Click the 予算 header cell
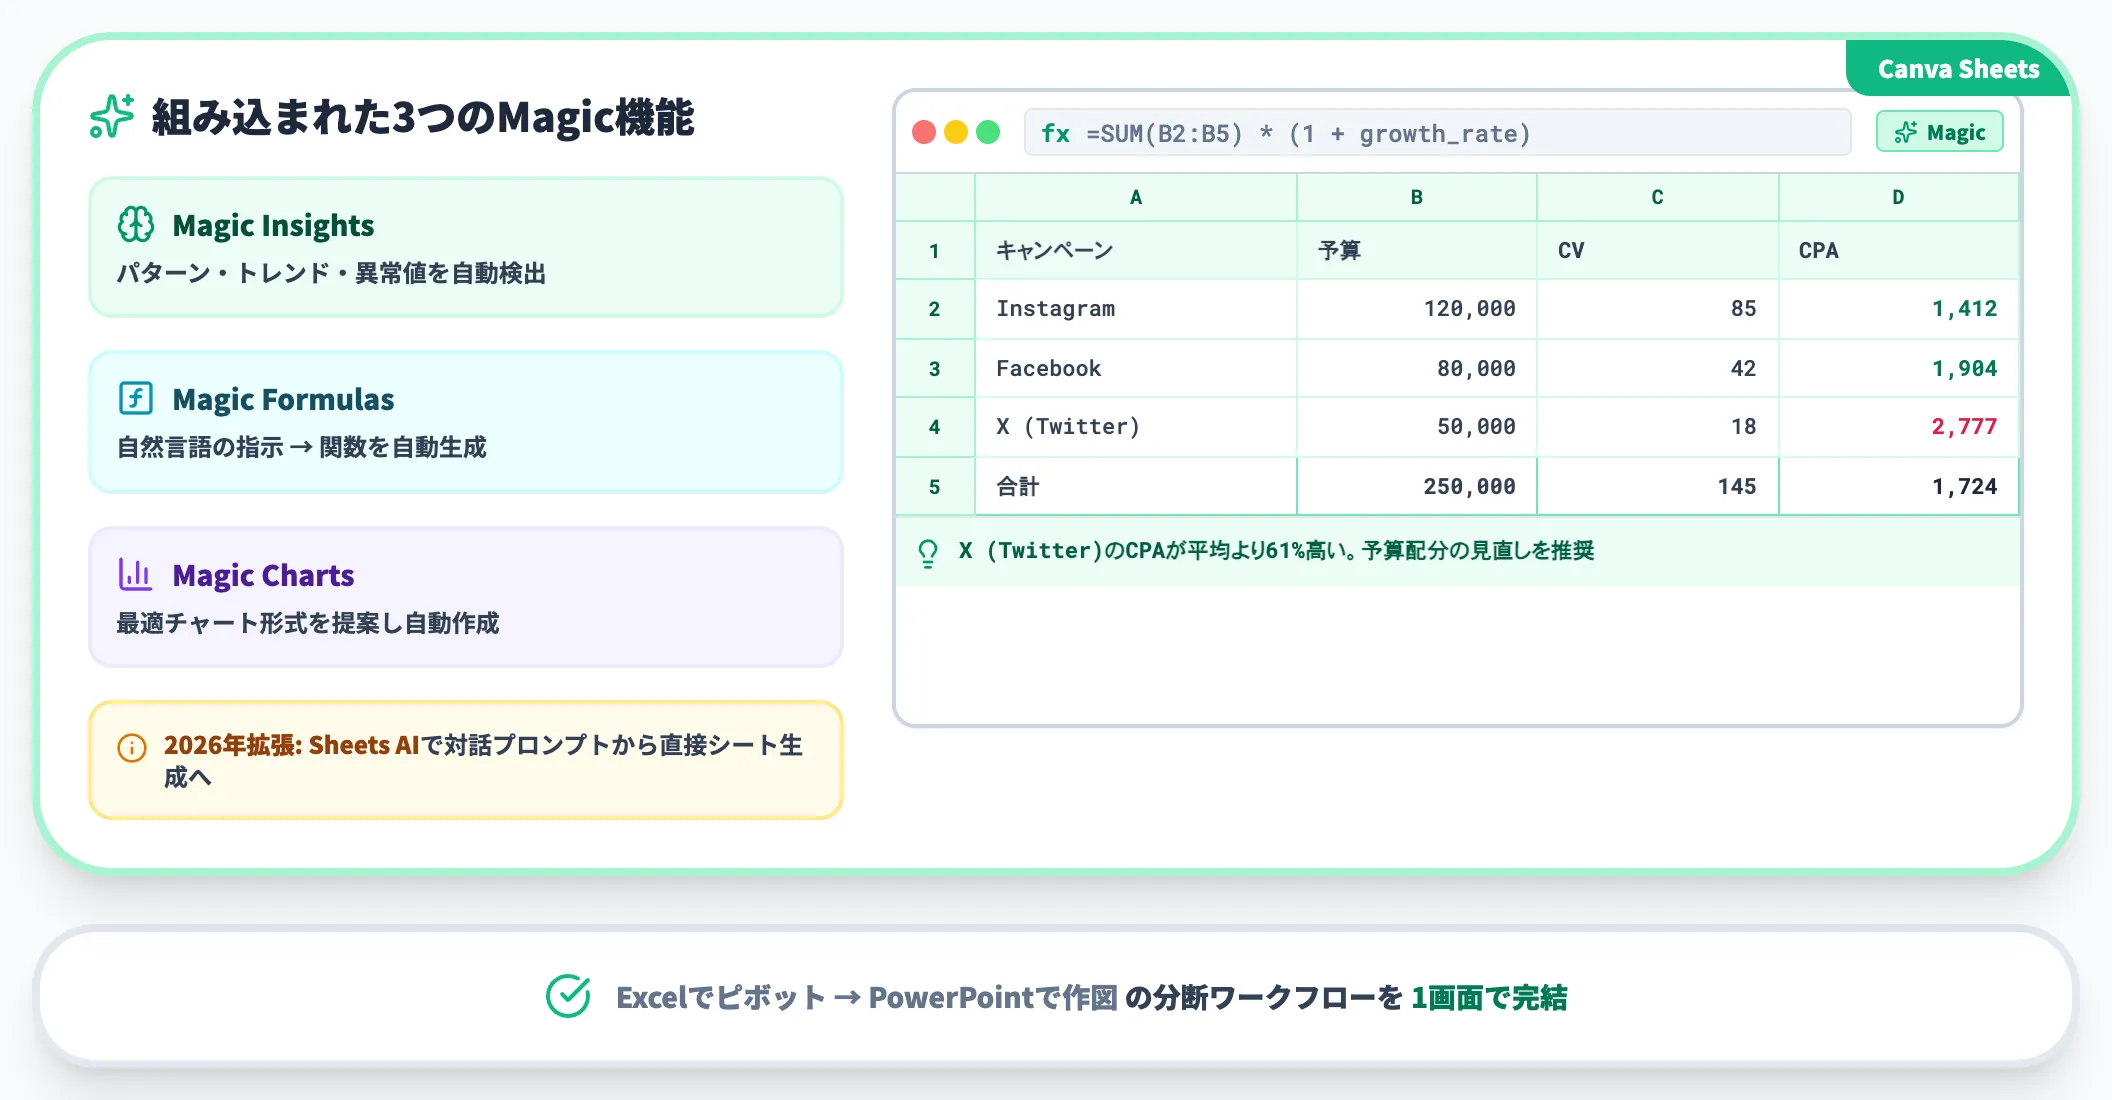The height and width of the screenshot is (1100, 2112). point(1416,250)
